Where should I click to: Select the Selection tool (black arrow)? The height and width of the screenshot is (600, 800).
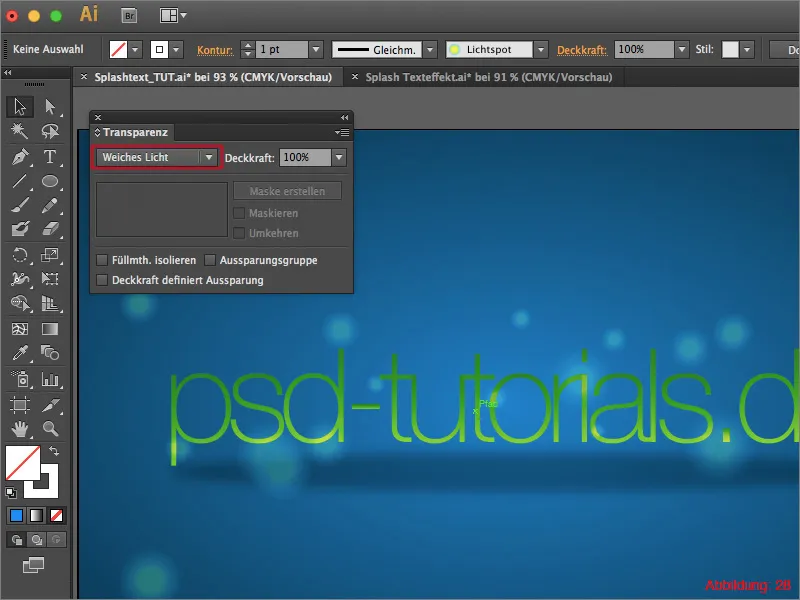coord(20,107)
